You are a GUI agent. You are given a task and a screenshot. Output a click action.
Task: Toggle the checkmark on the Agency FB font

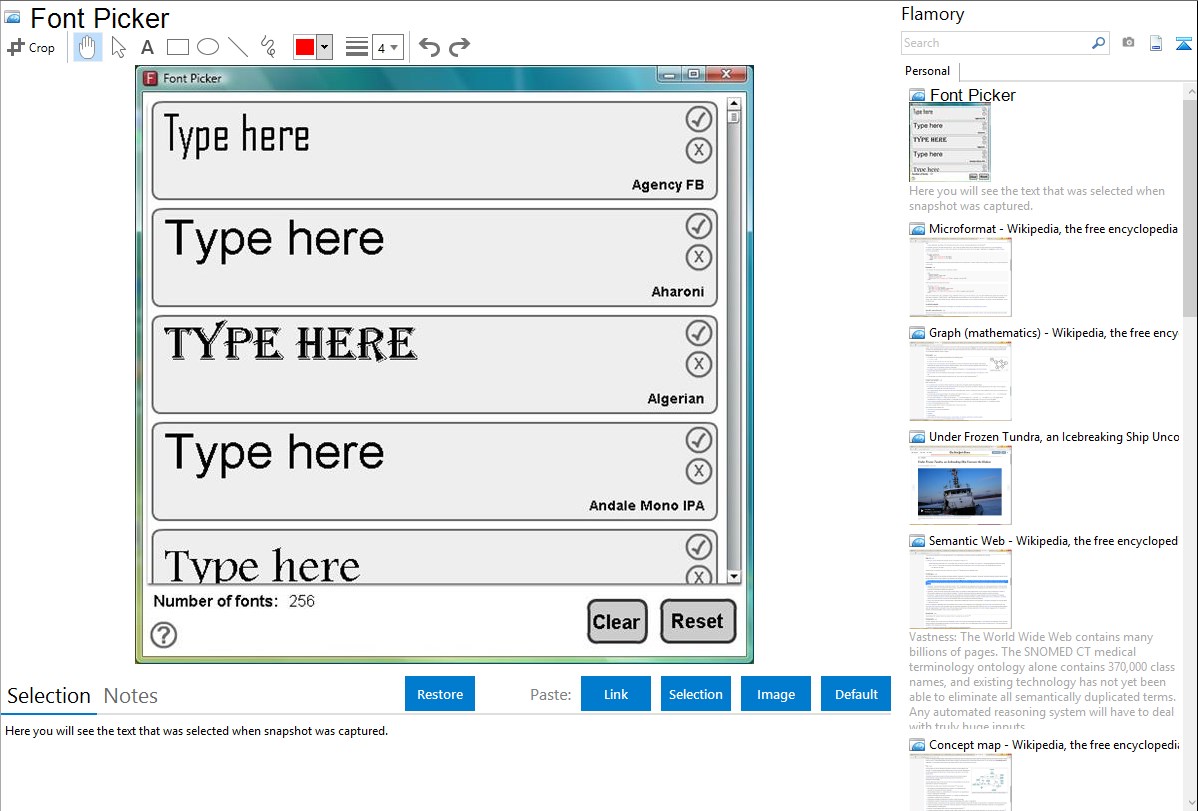[x=699, y=119]
